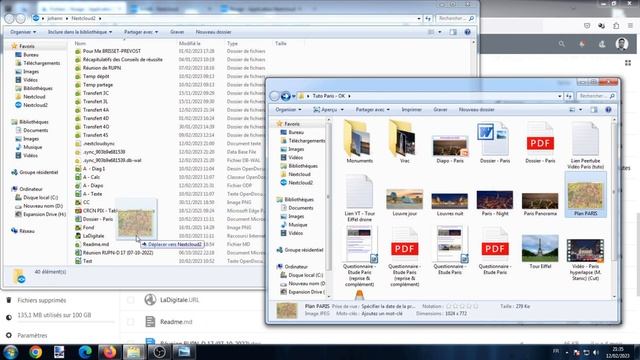Select Vidéo - Paris hyperlapse video file

pyautogui.click(x=585, y=259)
